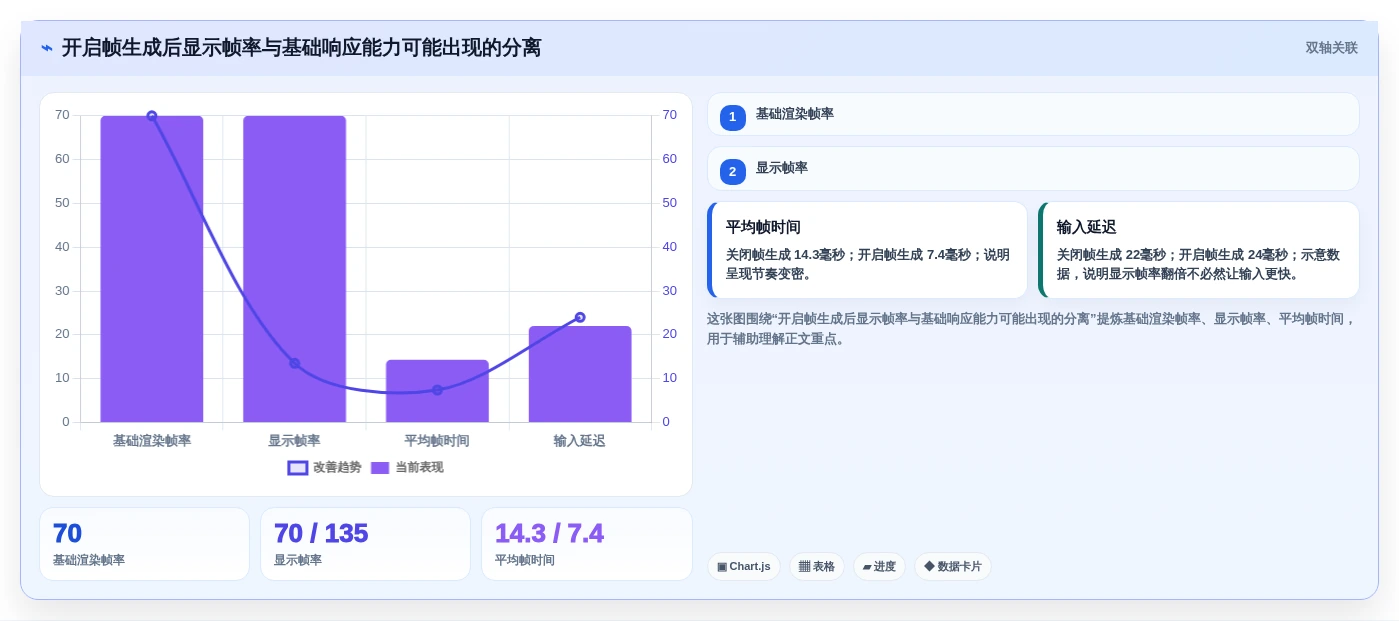Click the x-axis label 基础渲染帧率
This screenshot has height=621, width=1399.
152,441
